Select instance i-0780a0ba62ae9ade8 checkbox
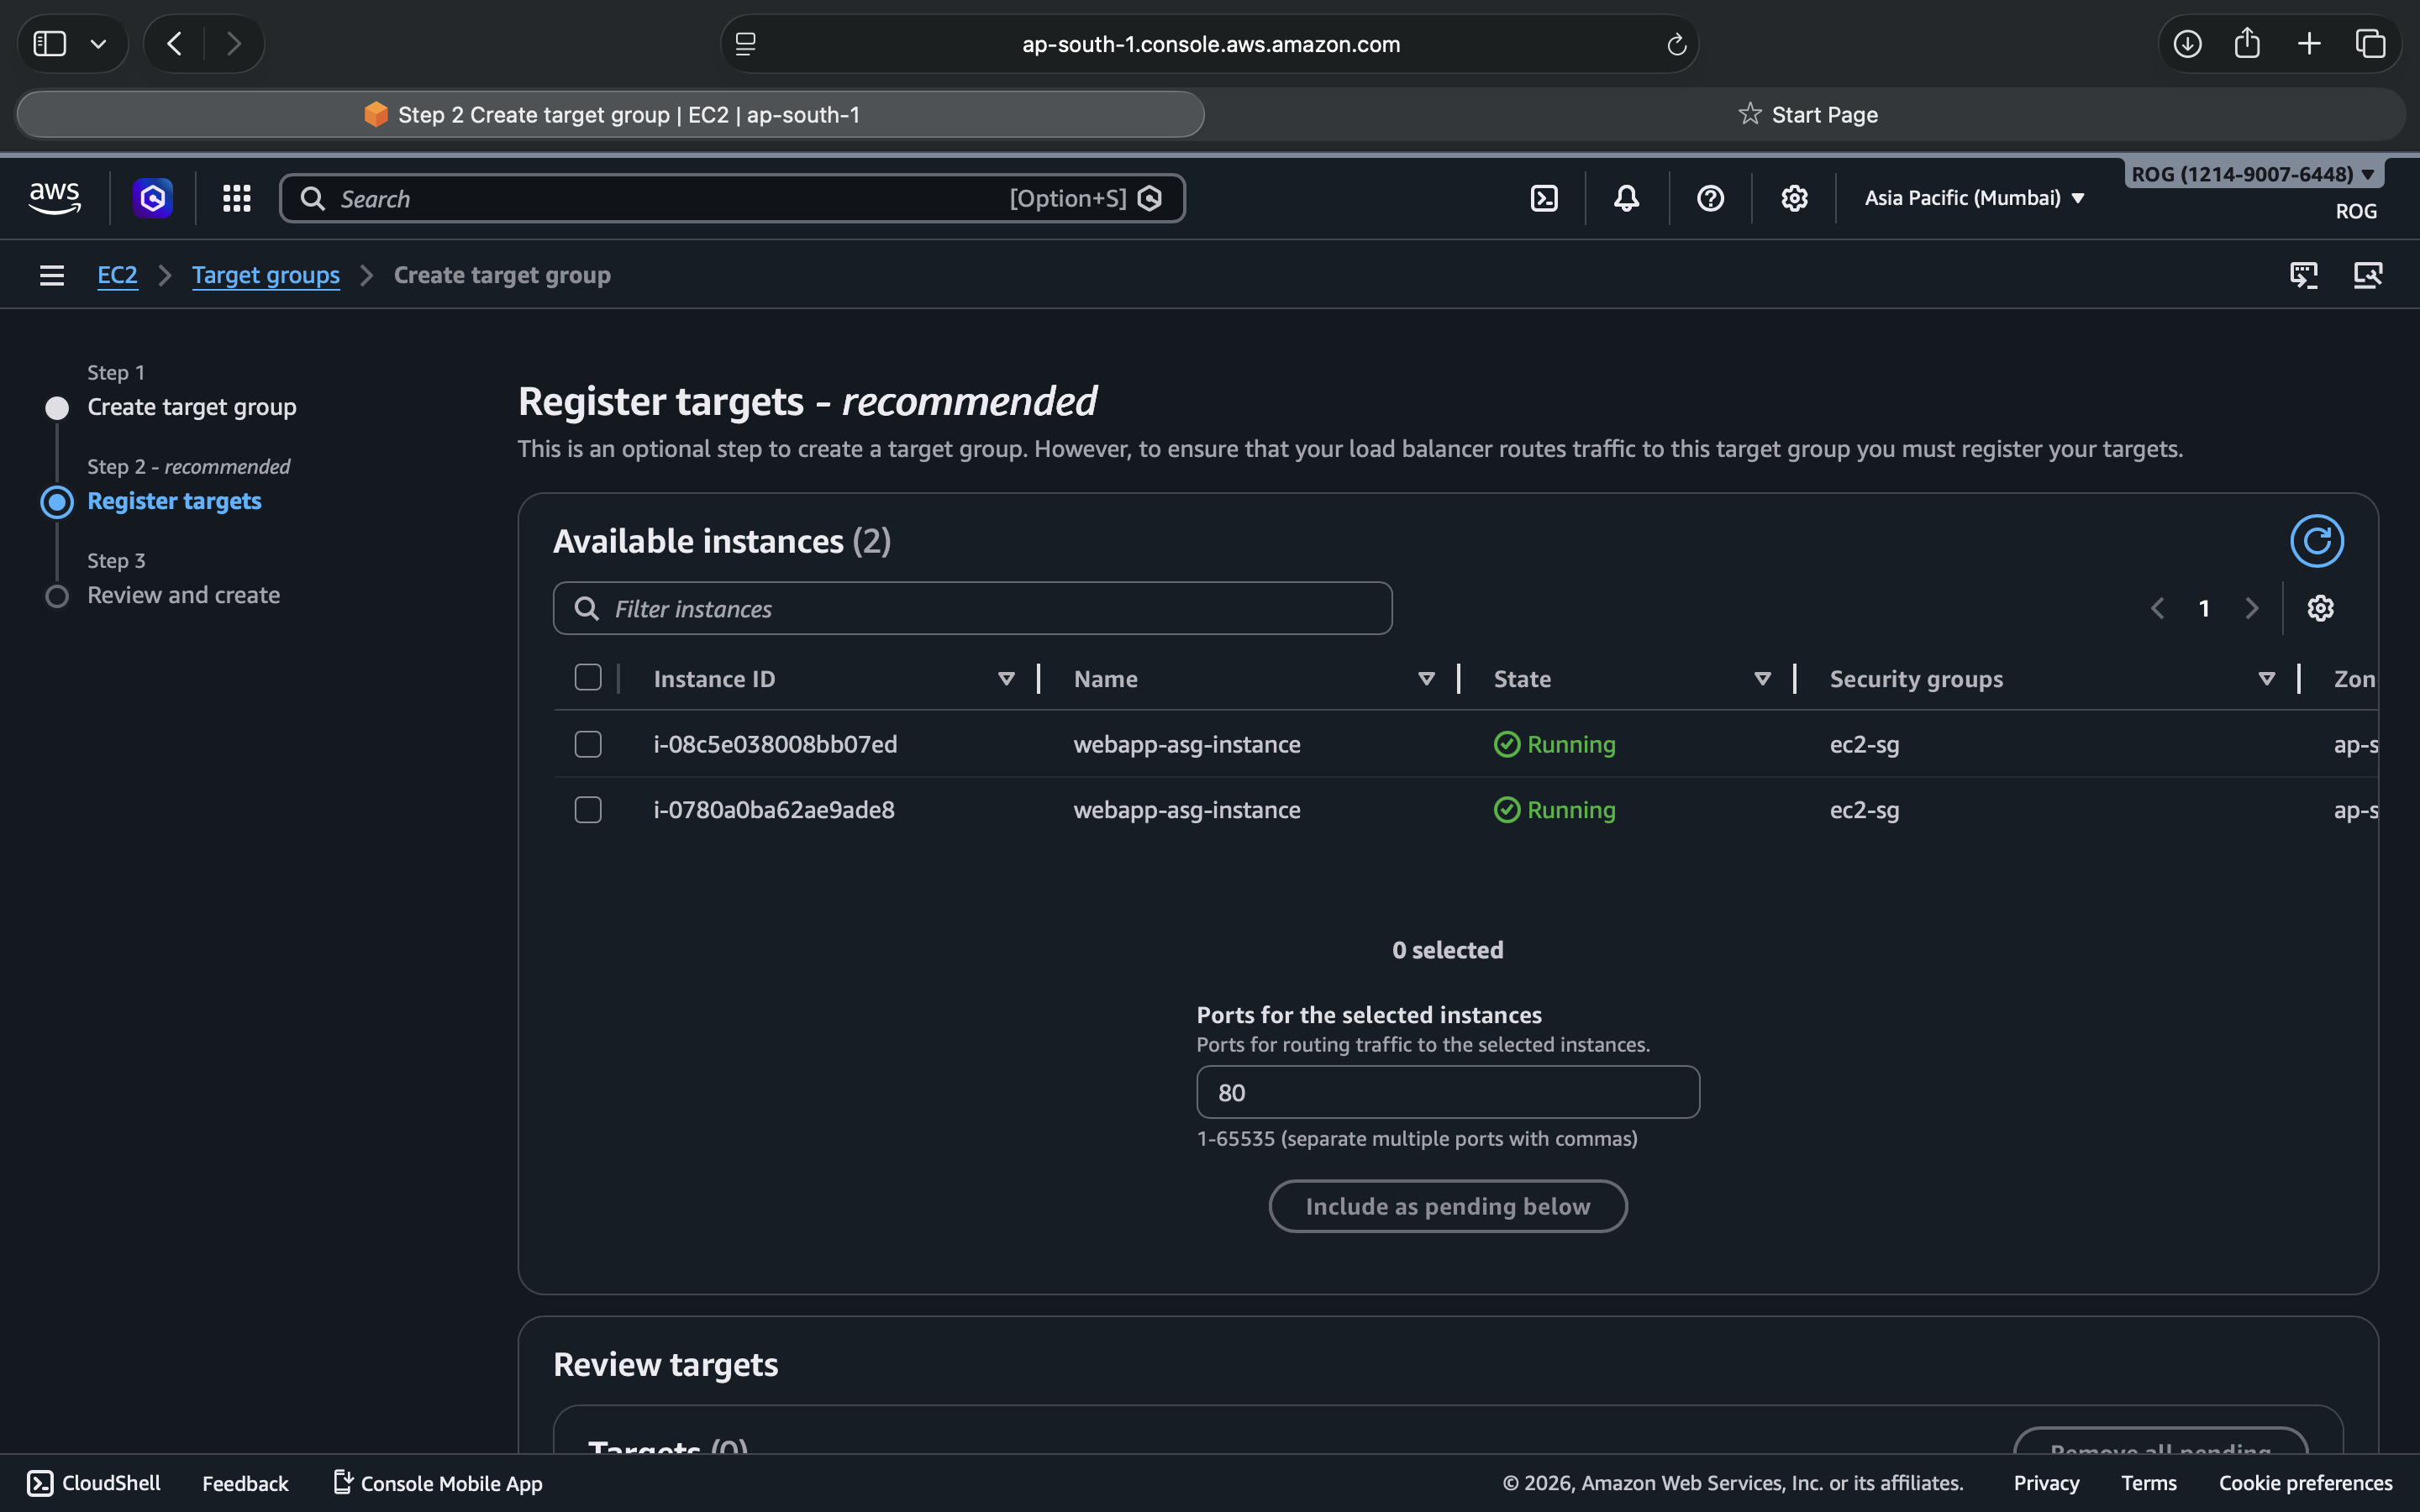The image size is (2420, 1512). pyautogui.click(x=588, y=809)
